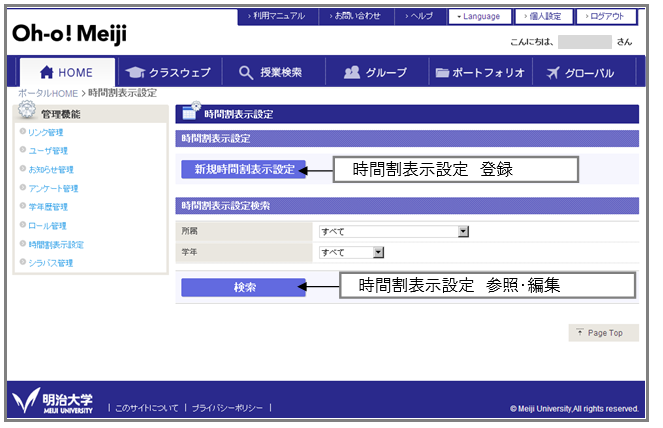The width and height of the screenshot is (663, 428).
Task: Open このサイトについて footer link
Action: 146,408
